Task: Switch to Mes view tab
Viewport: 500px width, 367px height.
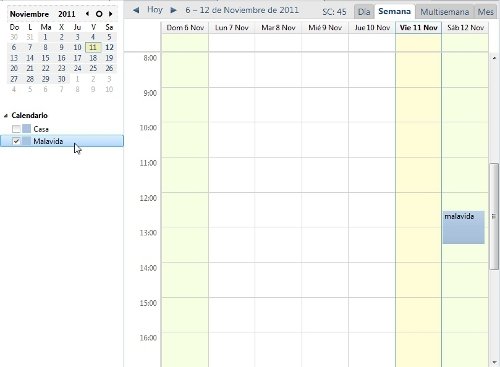Action: pyautogui.click(x=485, y=12)
